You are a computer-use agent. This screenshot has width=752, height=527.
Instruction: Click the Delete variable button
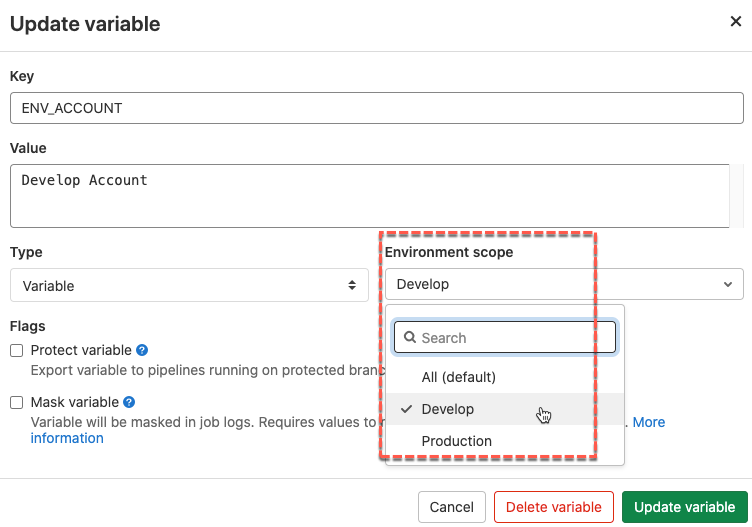[554, 507]
